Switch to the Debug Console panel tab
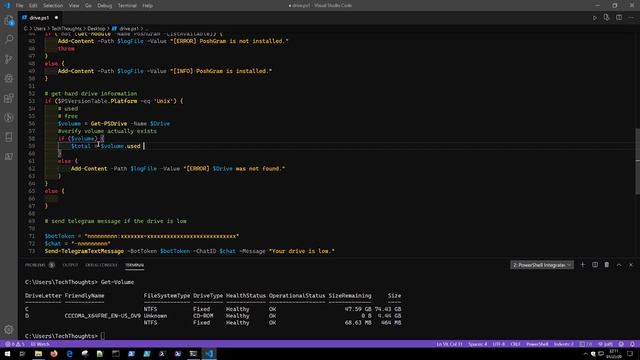 [x=101, y=265]
